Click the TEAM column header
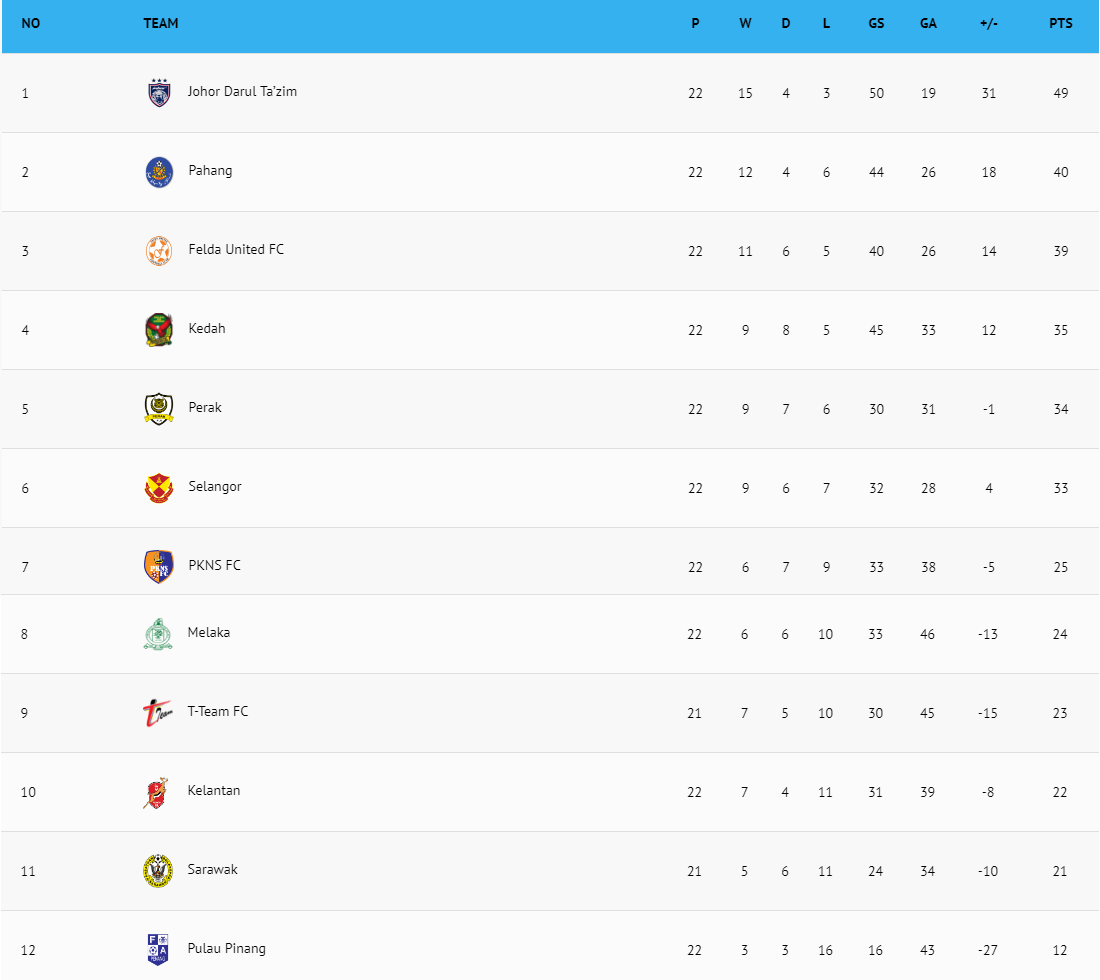Image resolution: width=1100 pixels, height=980 pixels. (161, 24)
